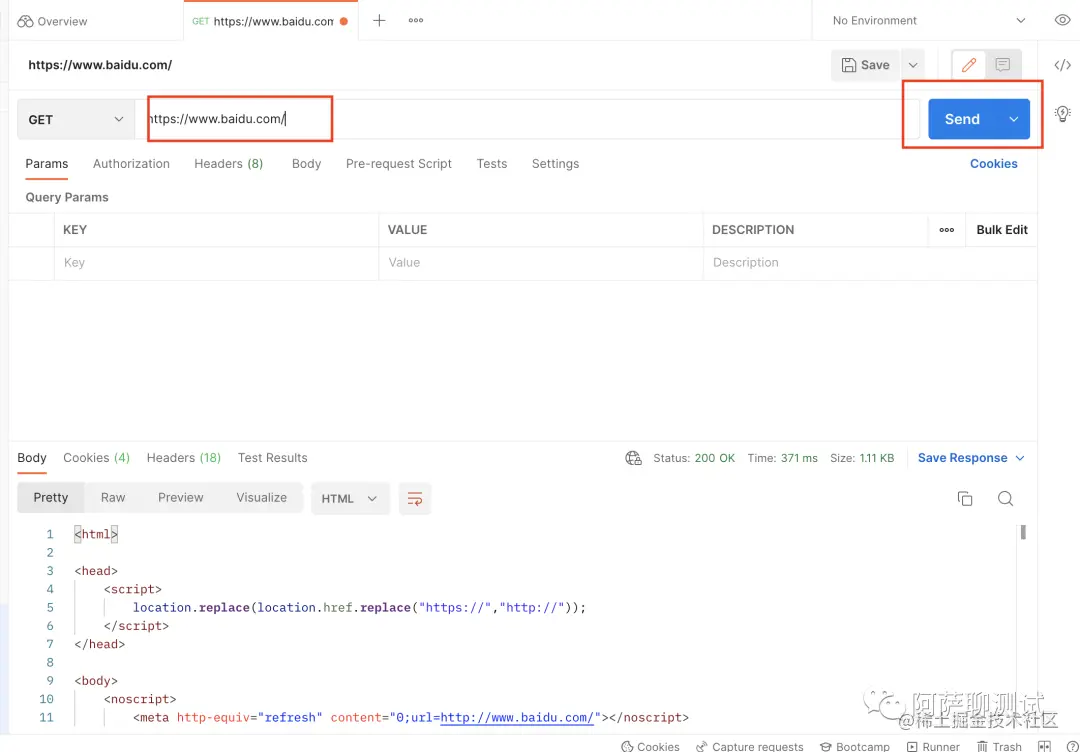Click Bulk Edit for query params

(1001, 230)
